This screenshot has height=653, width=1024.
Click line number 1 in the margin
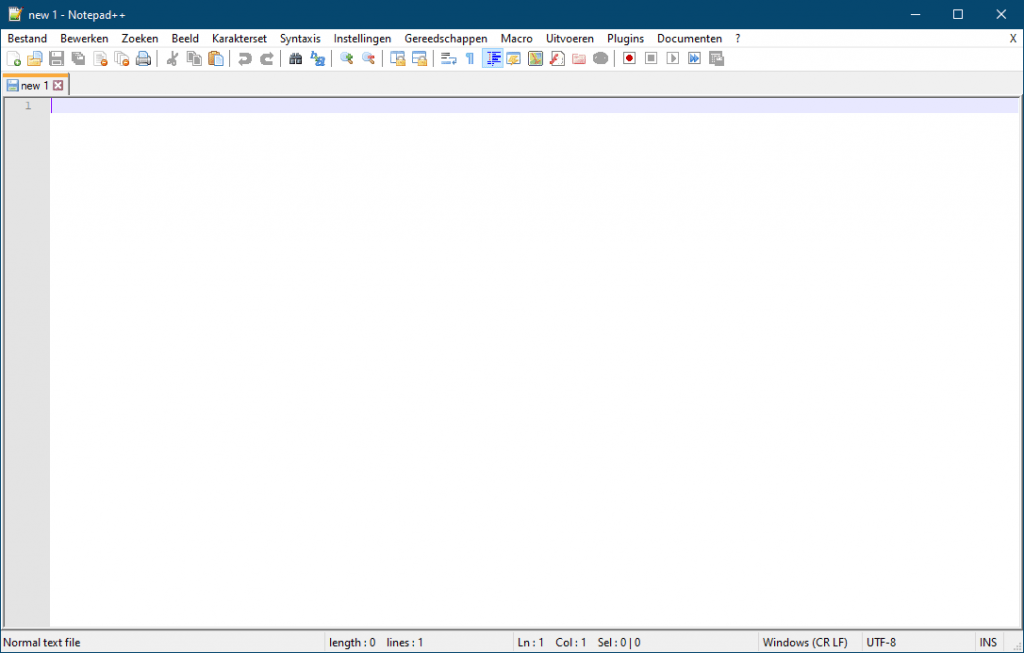click(x=27, y=105)
